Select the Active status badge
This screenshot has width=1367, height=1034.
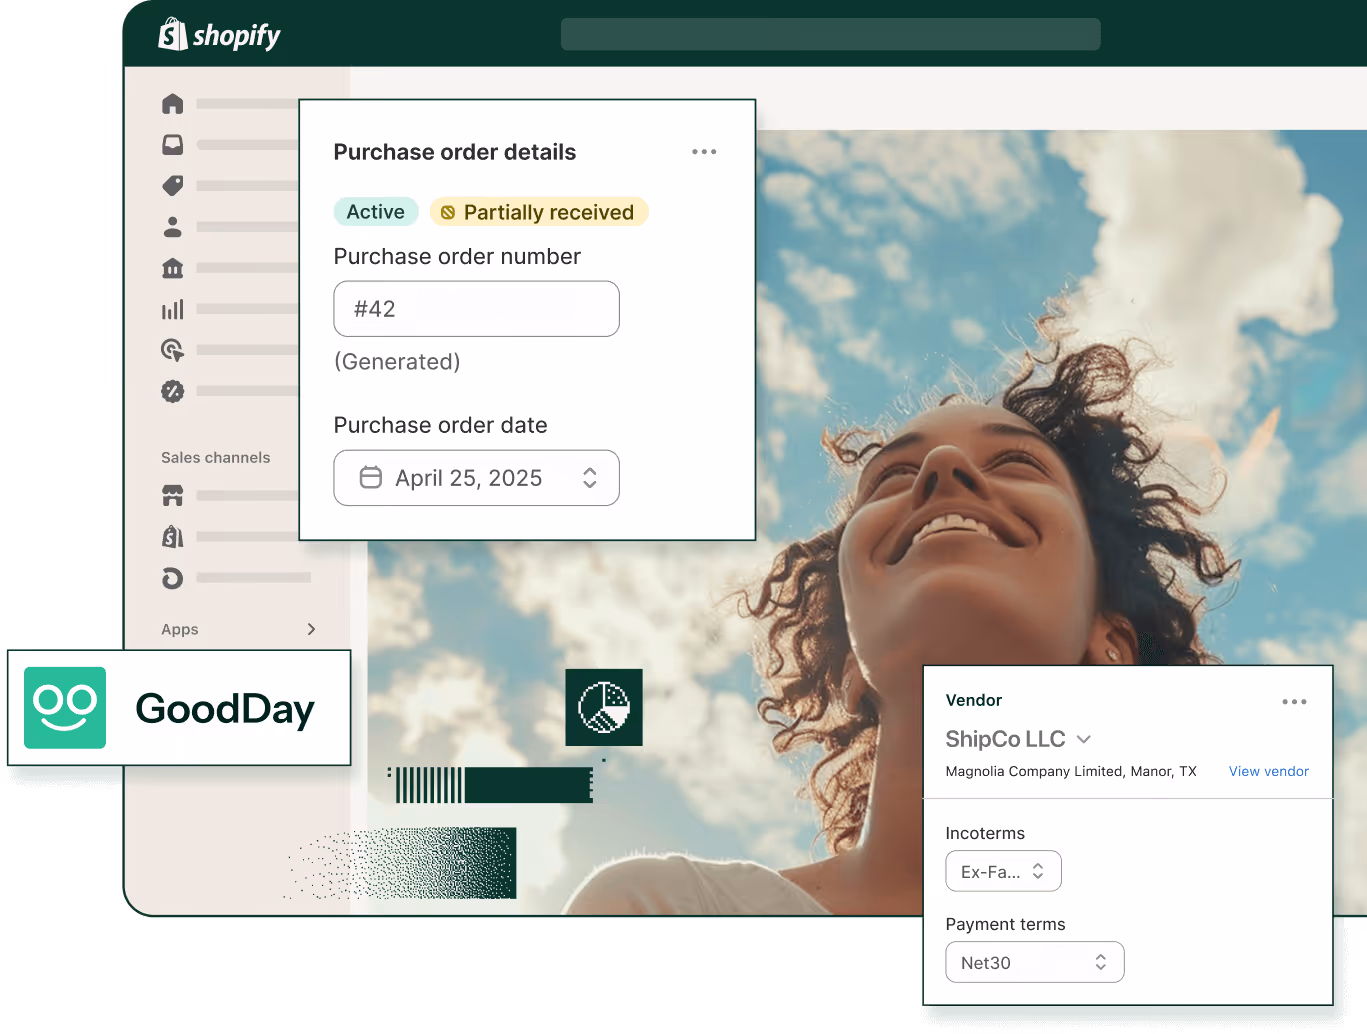tap(376, 211)
